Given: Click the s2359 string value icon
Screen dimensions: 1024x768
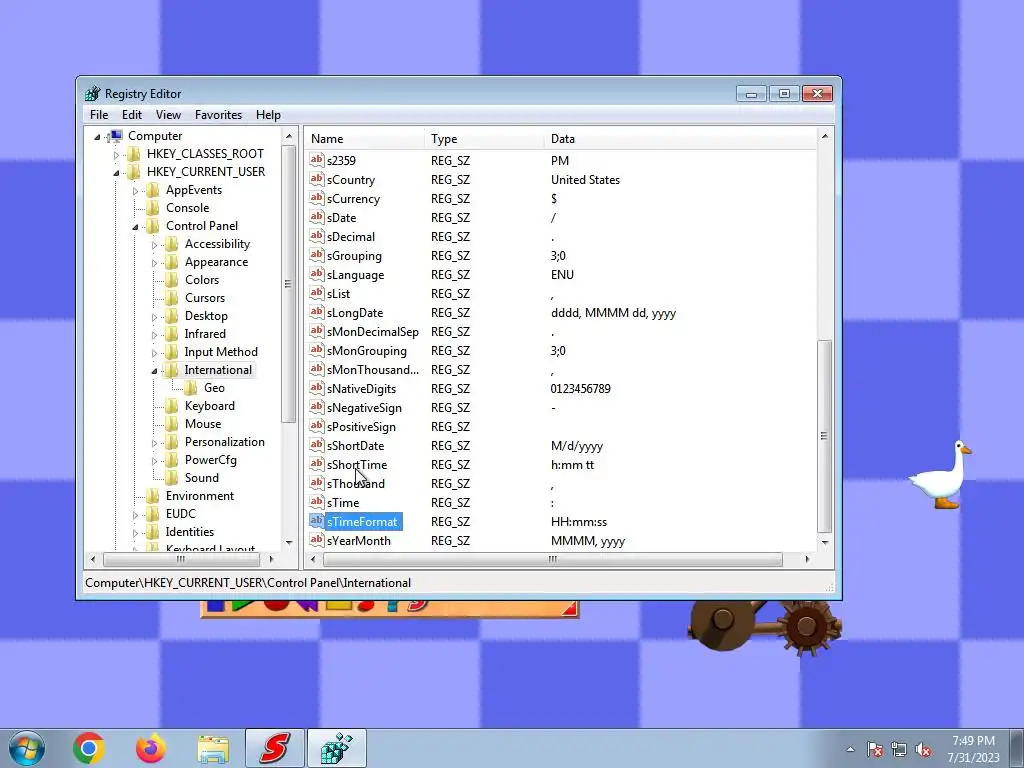Looking at the screenshot, I should [x=317, y=160].
